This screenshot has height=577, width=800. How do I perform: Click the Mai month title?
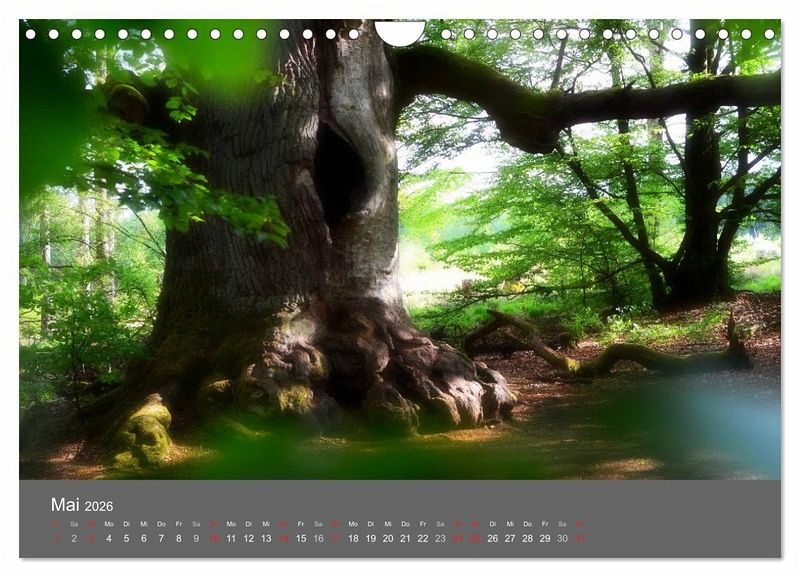65,505
